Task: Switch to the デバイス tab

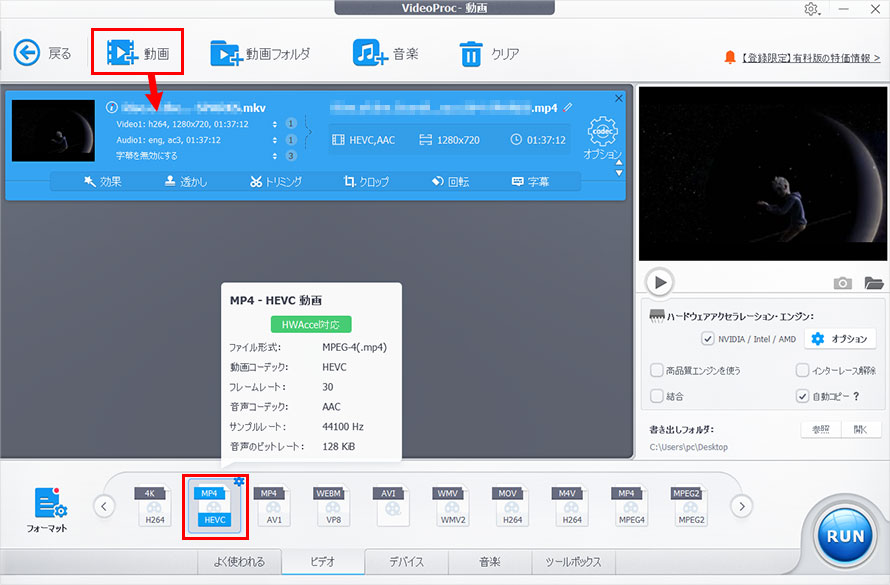Action: click(407, 562)
